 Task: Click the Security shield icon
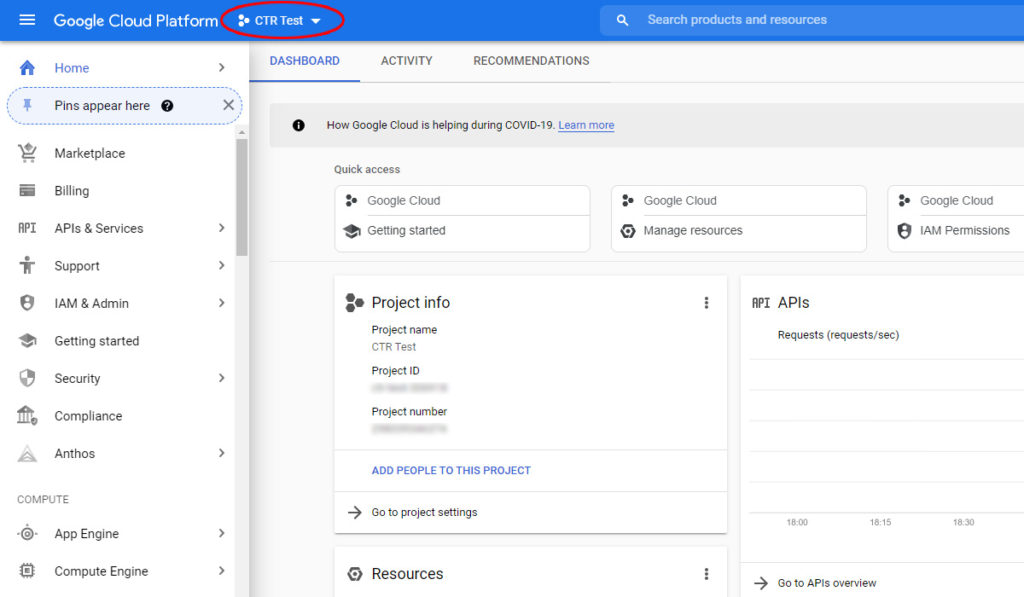(27, 379)
